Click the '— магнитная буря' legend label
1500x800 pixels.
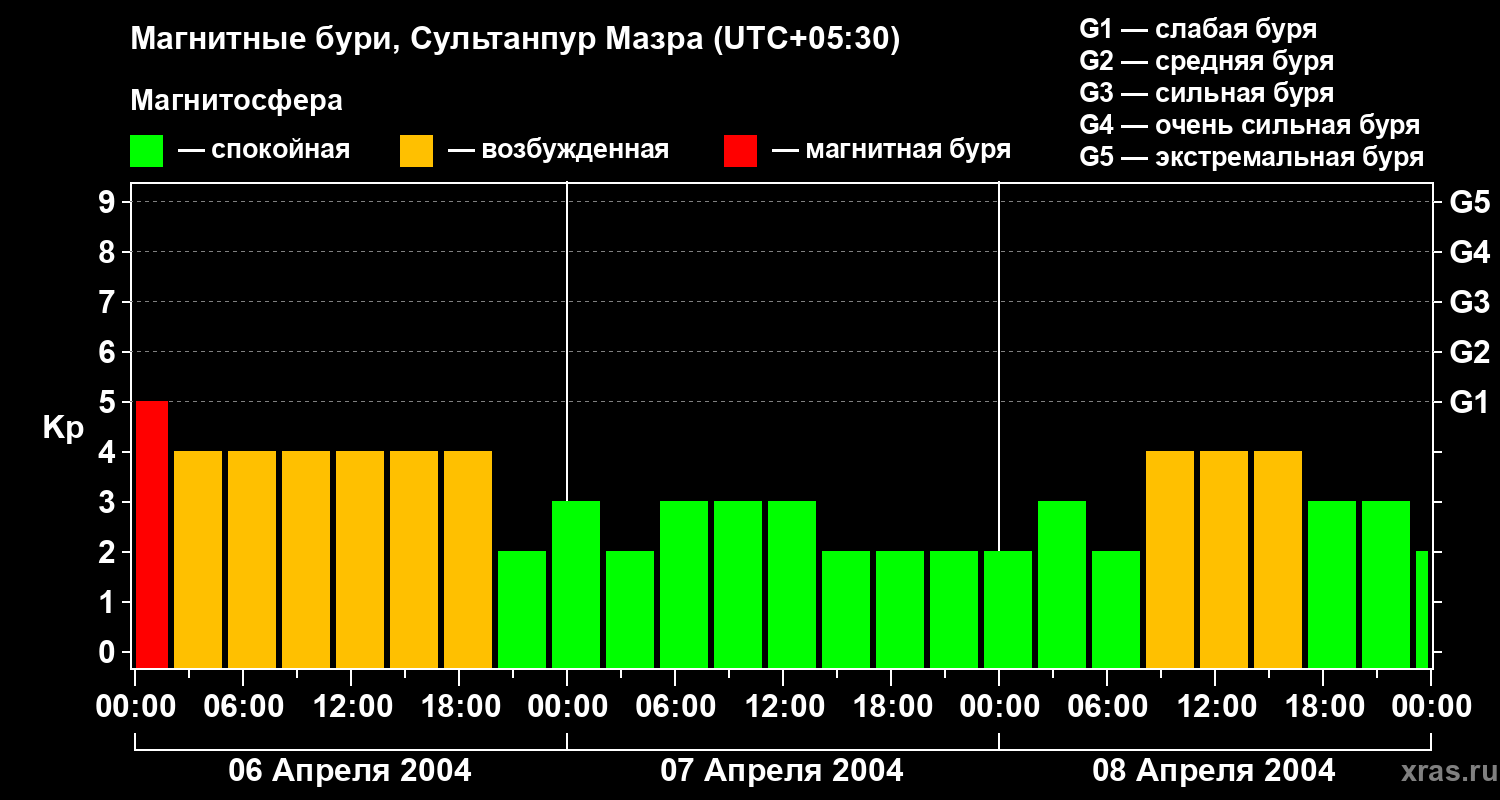point(892,151)
